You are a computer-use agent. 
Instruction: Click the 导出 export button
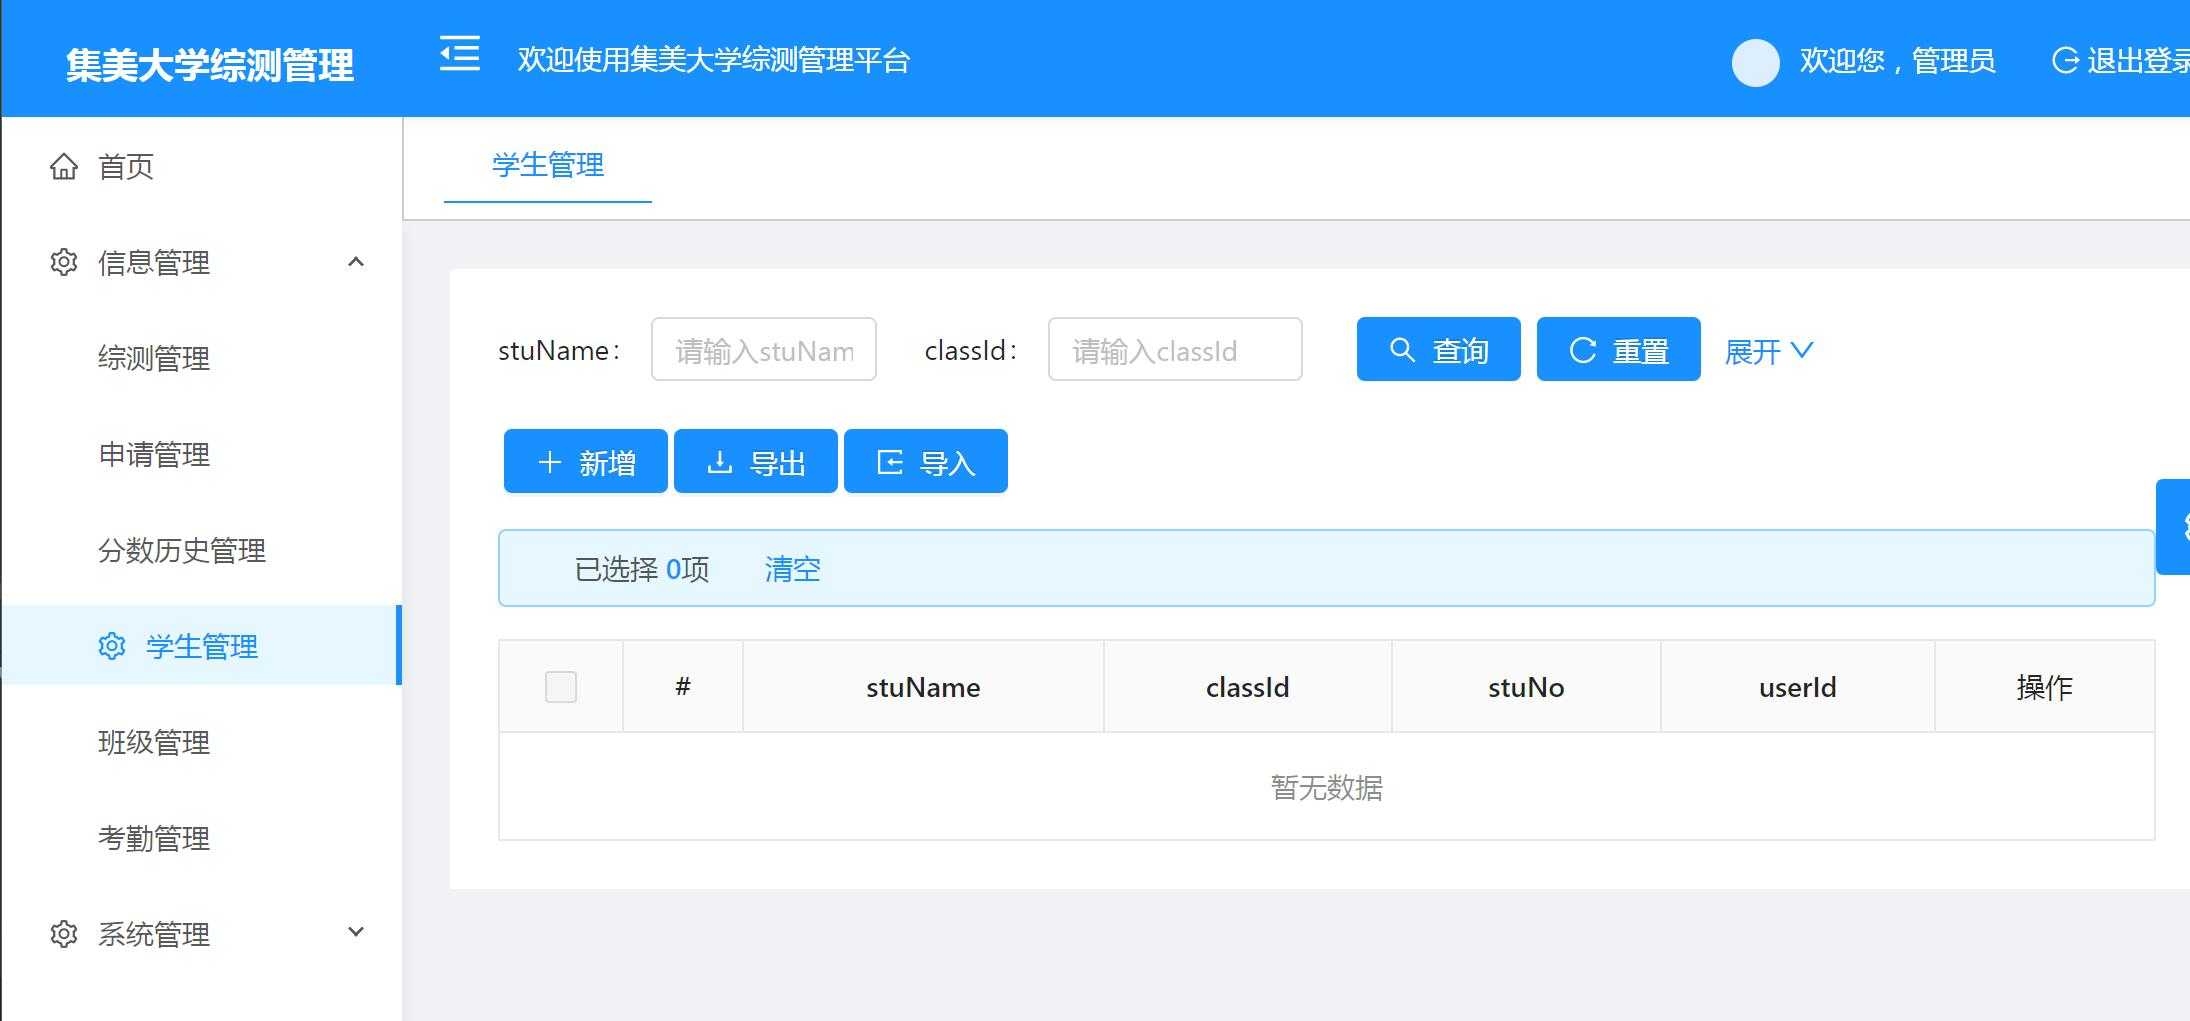755,461
